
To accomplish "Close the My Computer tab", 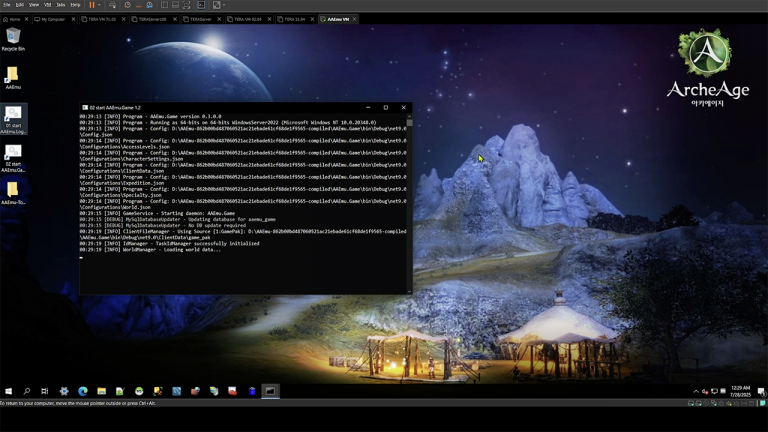I will (73, 19).
